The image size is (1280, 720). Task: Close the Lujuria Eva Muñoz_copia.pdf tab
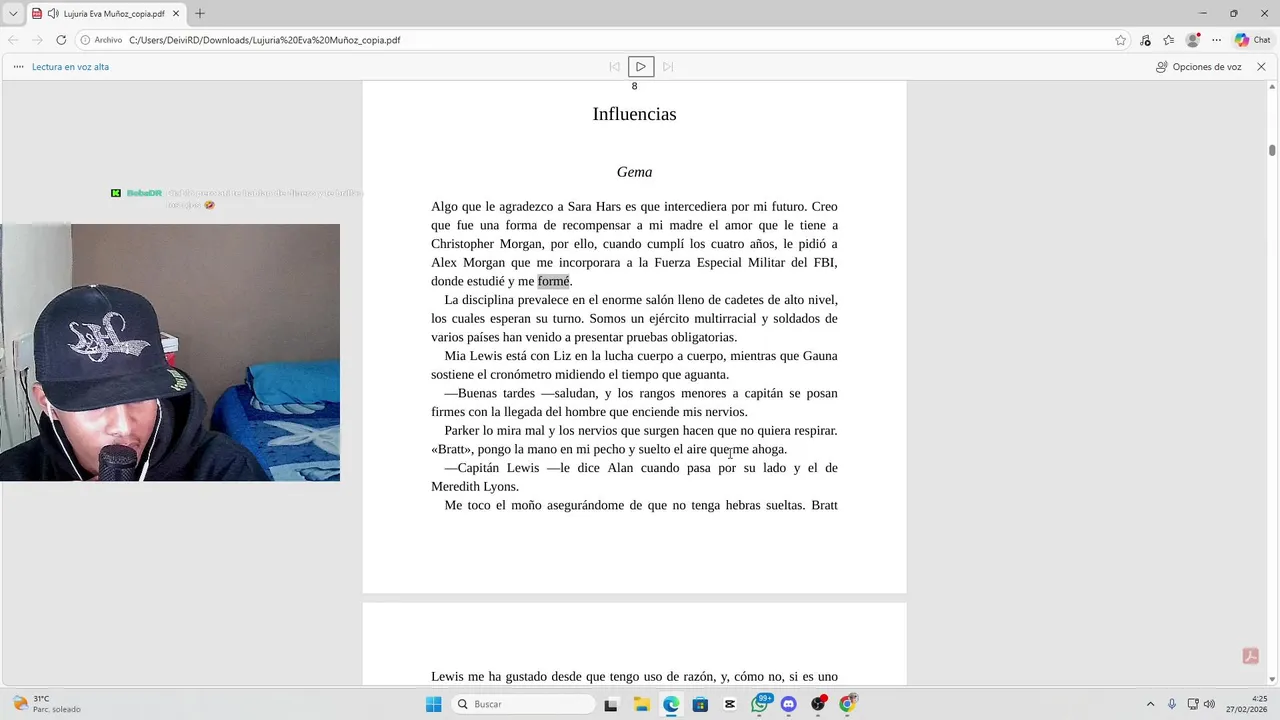pos(174,14)
